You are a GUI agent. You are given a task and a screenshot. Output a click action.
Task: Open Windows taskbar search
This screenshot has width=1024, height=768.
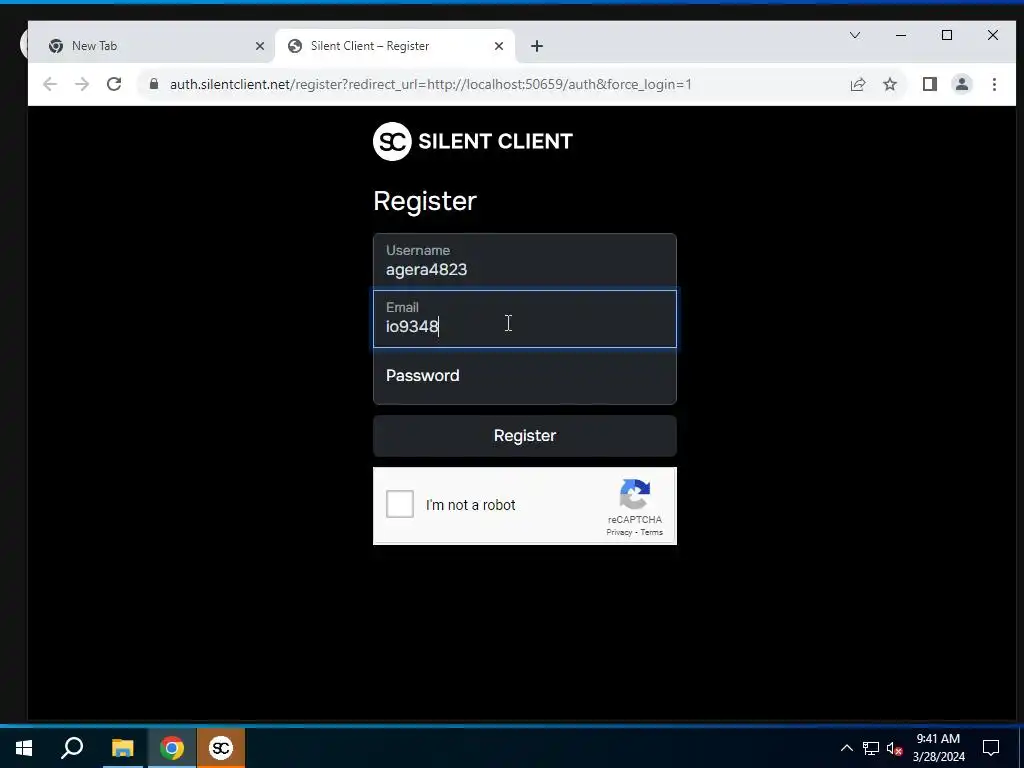pyautogui.click(x=72, y=748)
